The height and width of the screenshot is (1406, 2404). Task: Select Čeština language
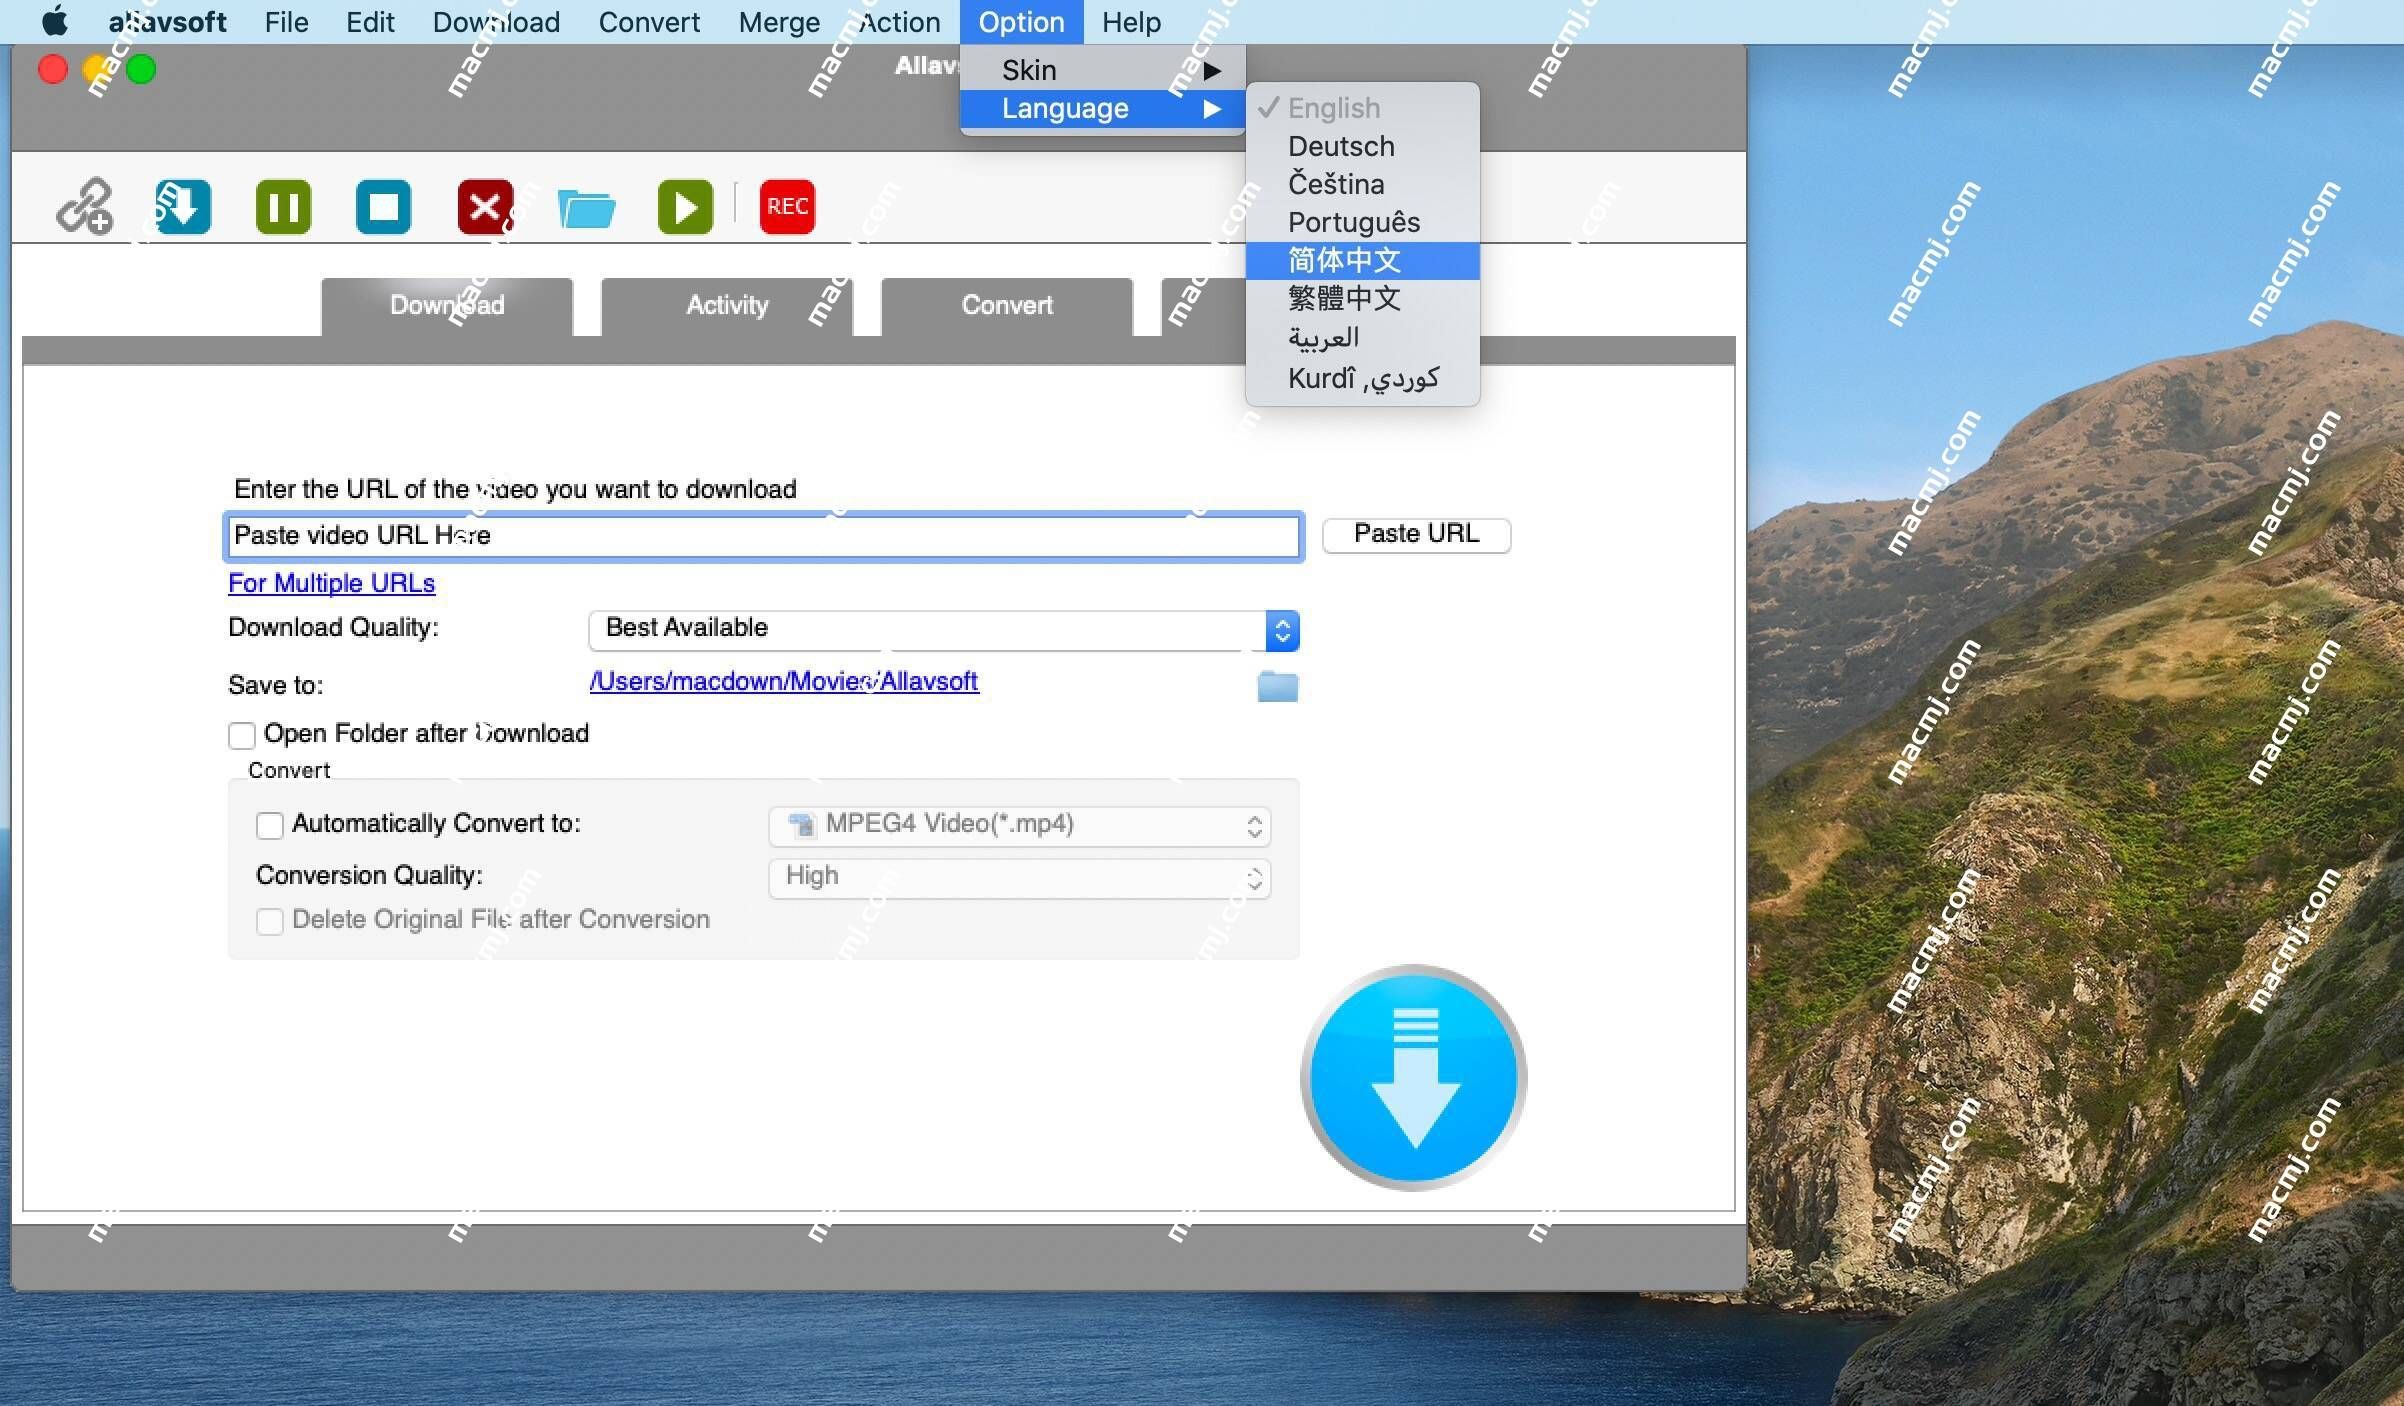tap(1362, 184)
